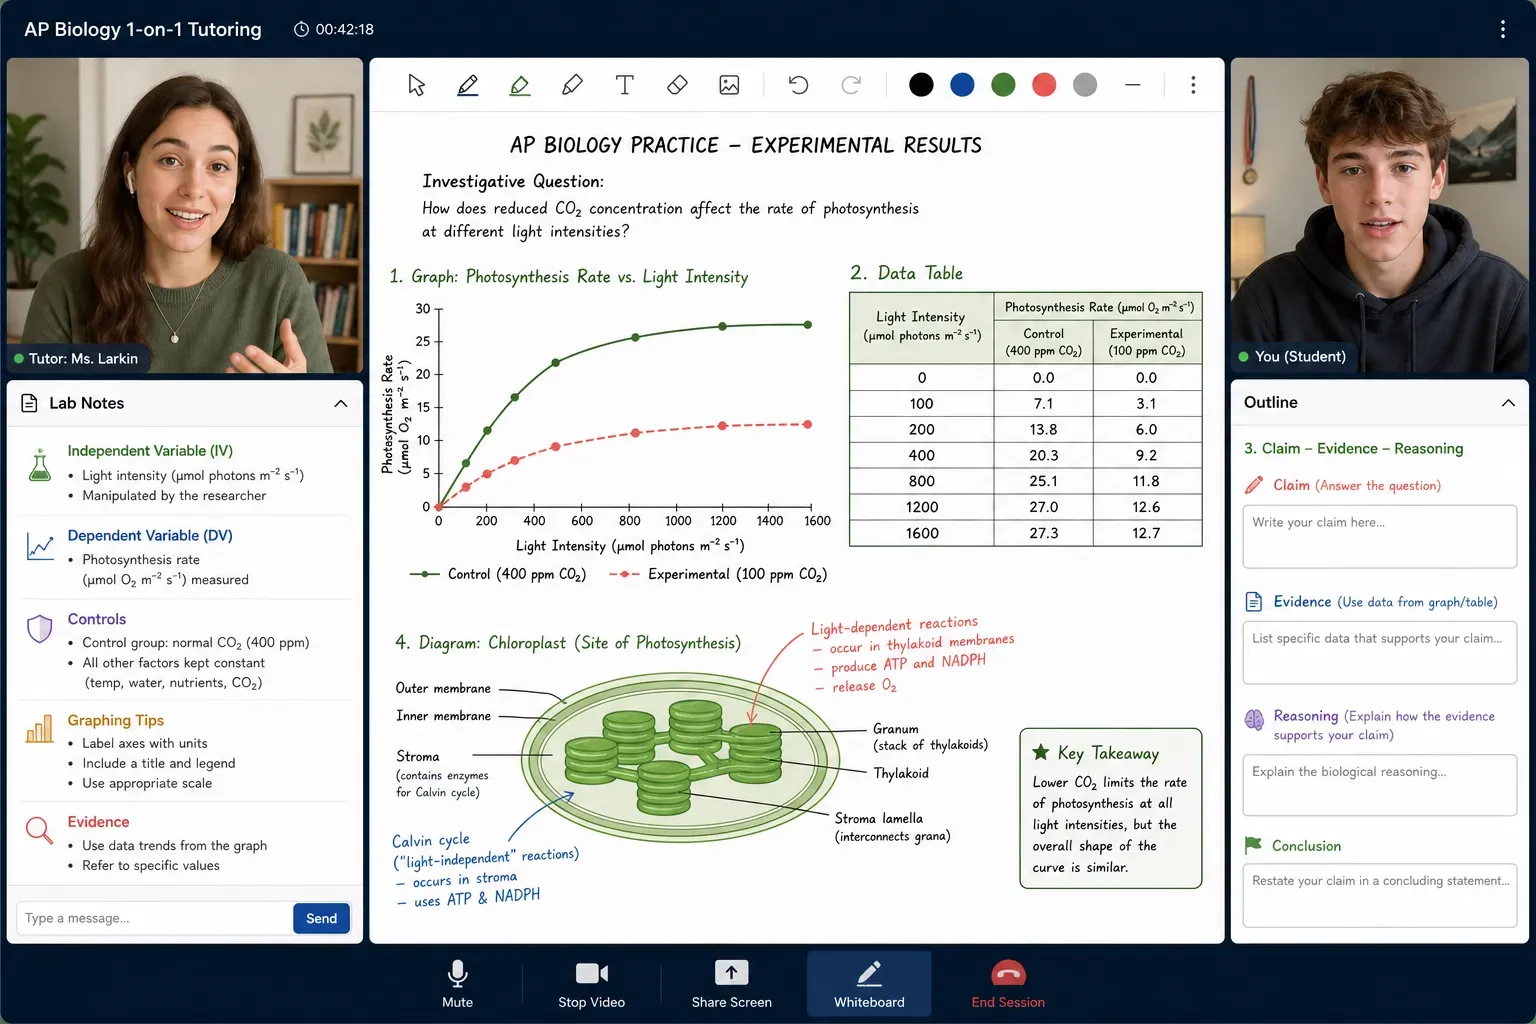Select the pen drawing tool
The image size is (1536, 1024).
(467, 85)
